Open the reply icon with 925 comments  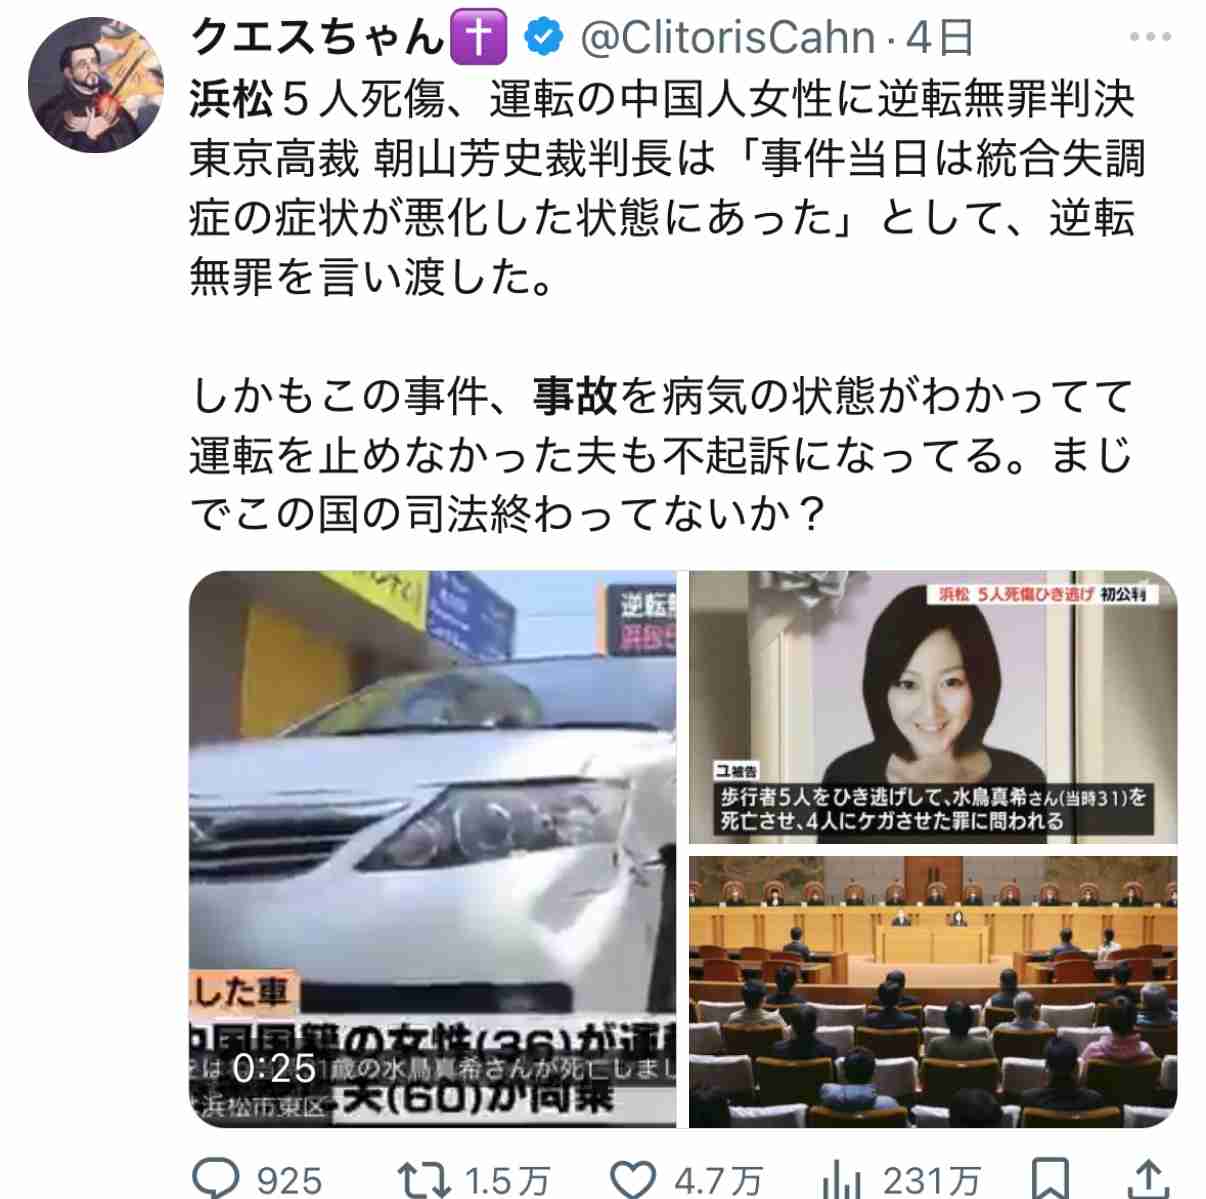215,1179
